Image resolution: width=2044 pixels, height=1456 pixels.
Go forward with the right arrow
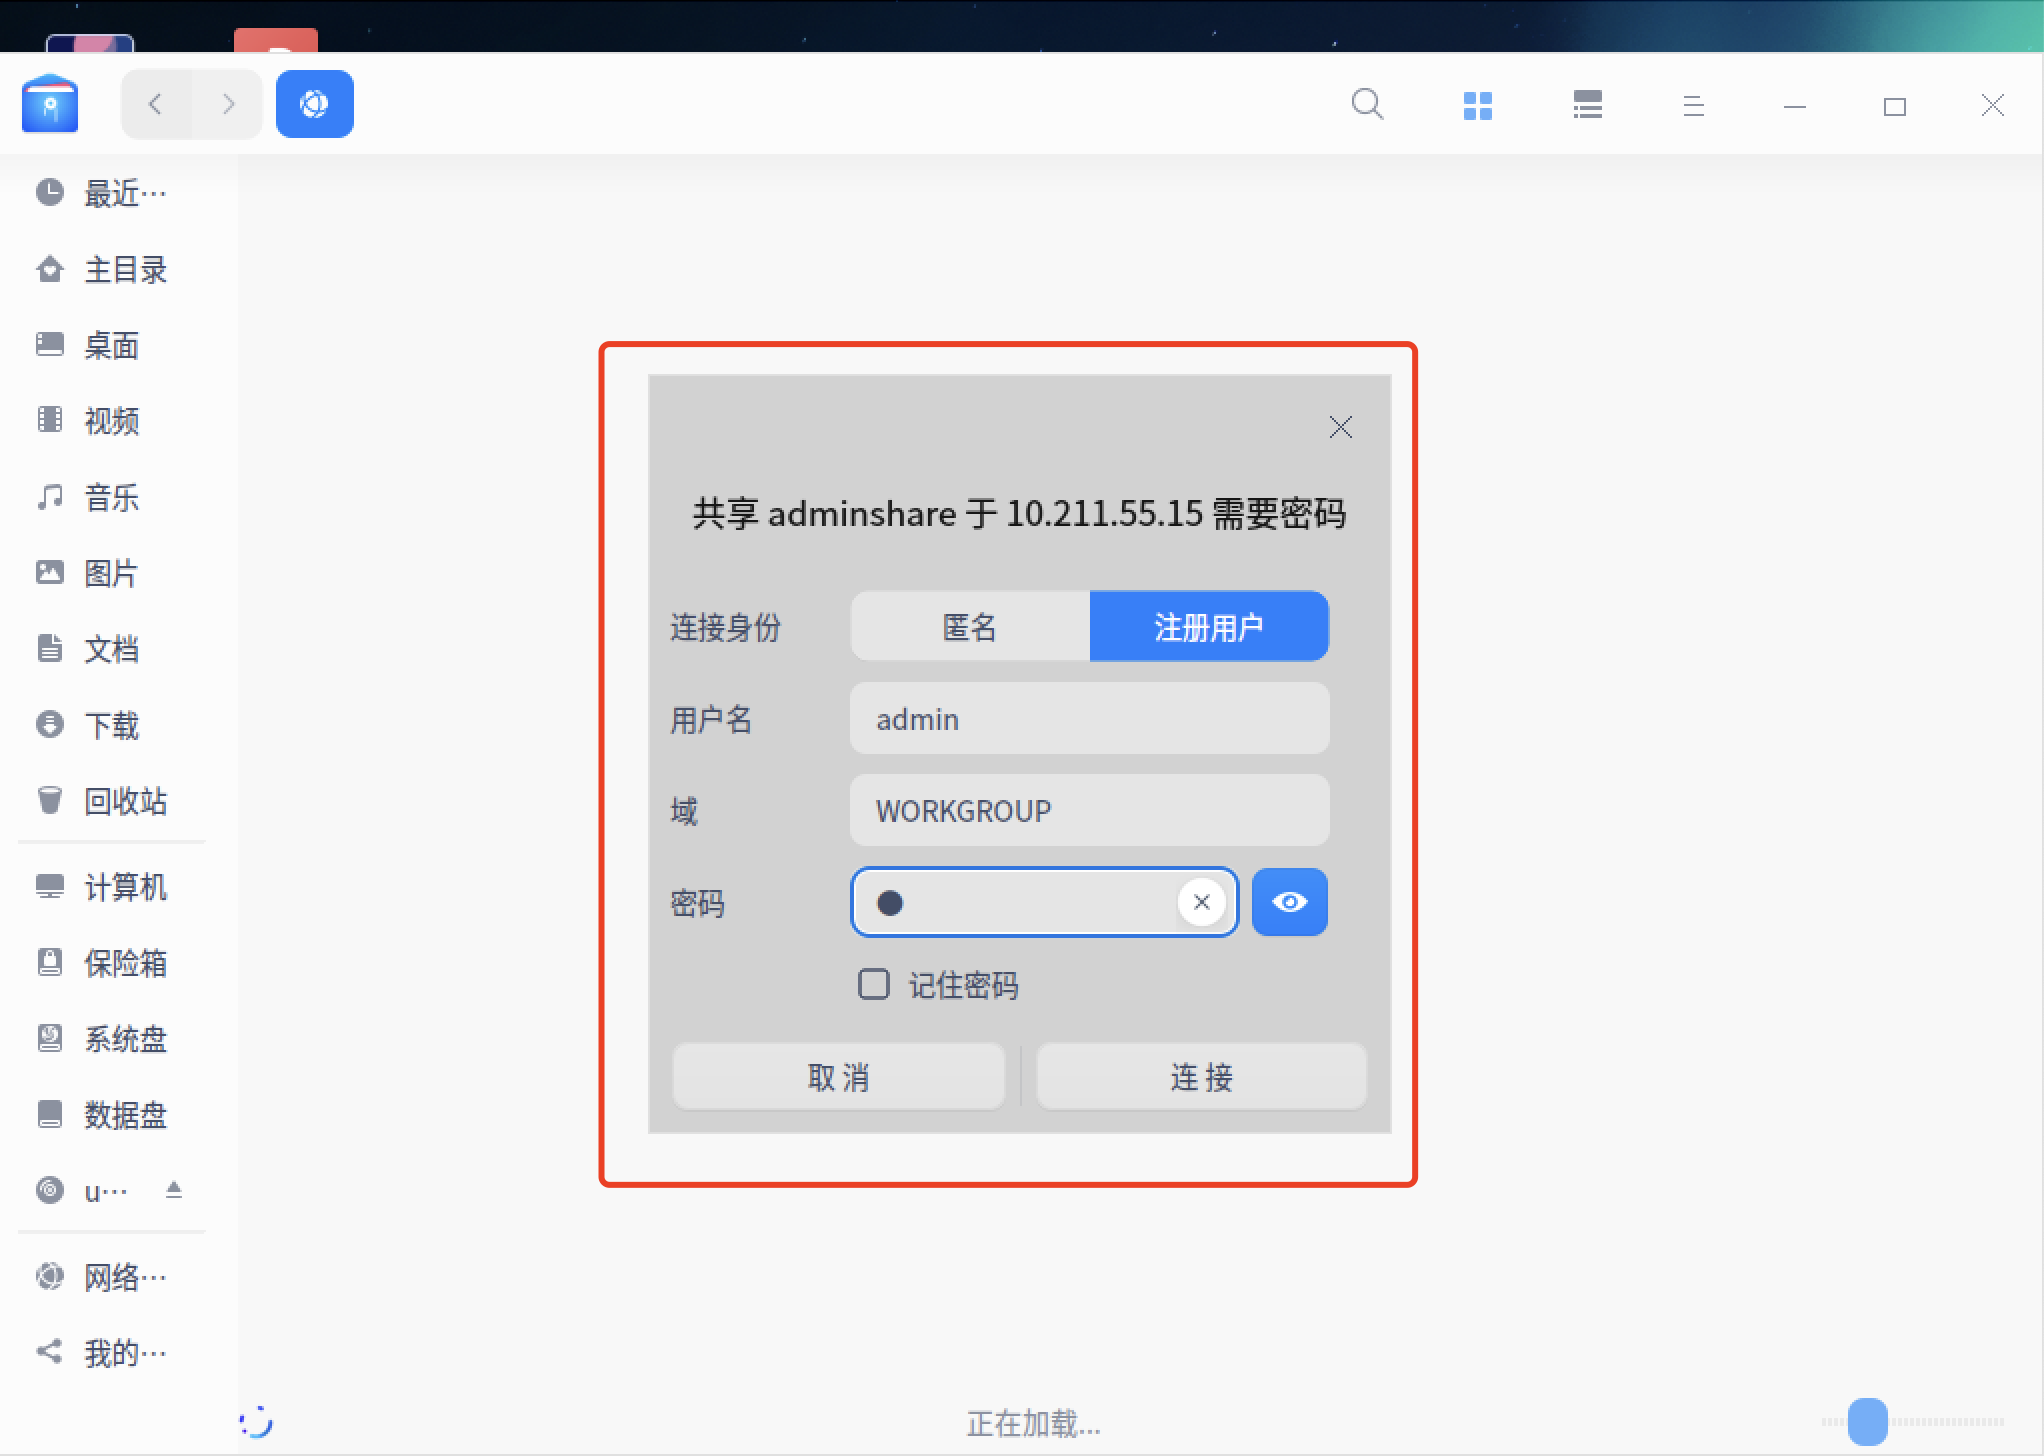coord(229,104)
